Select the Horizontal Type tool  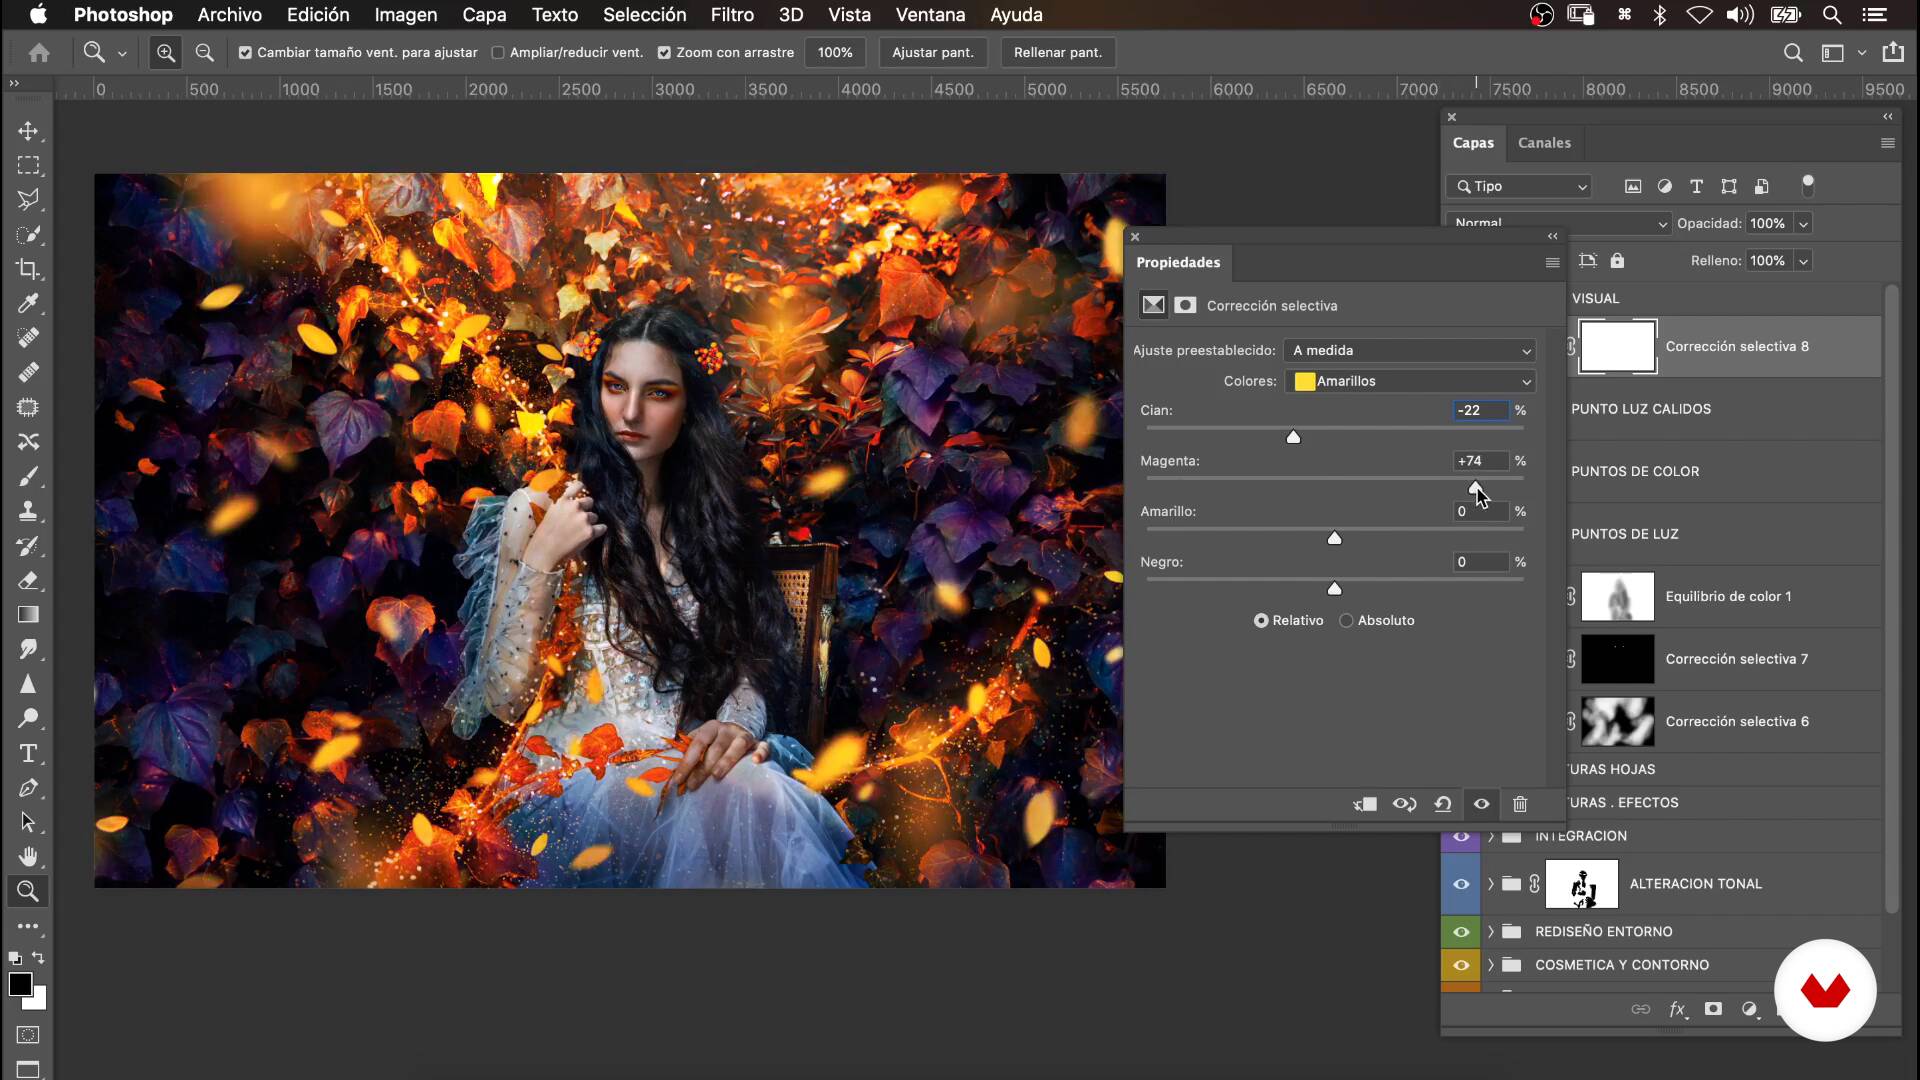click(x=28, y=753)
